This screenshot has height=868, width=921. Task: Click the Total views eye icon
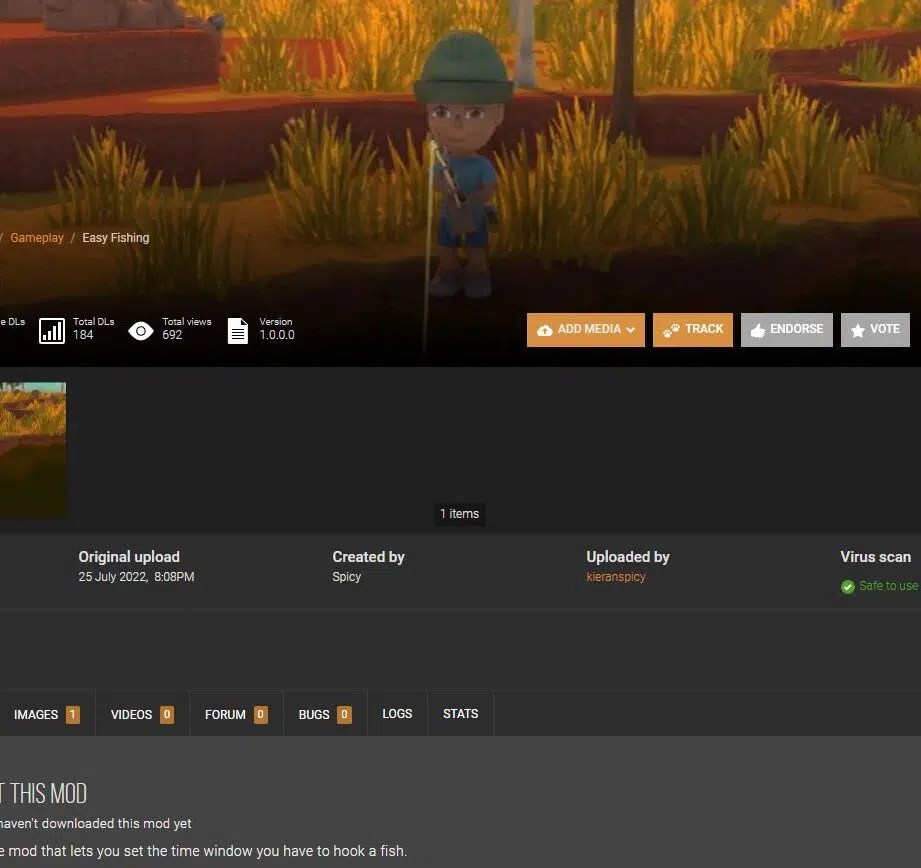(x=141, y=331)
